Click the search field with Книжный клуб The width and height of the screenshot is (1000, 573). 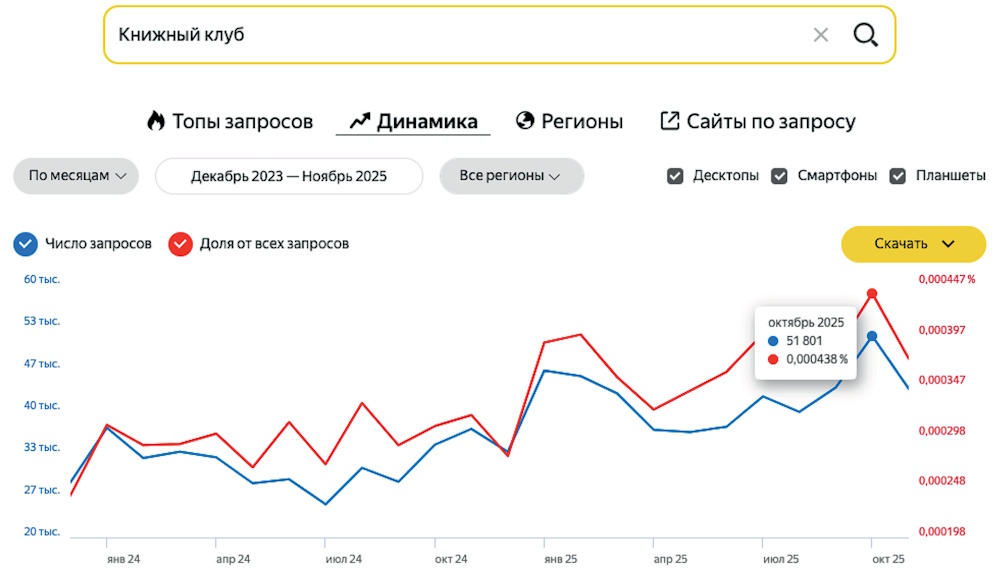pyautogui.click(x=450, y=35)
